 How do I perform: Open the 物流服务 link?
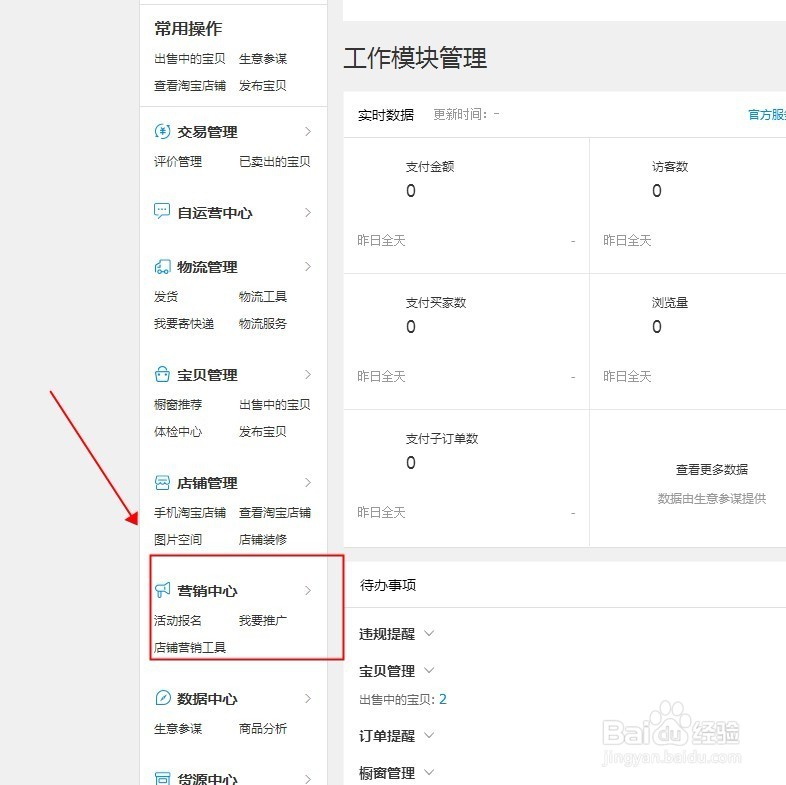[263, 323]
